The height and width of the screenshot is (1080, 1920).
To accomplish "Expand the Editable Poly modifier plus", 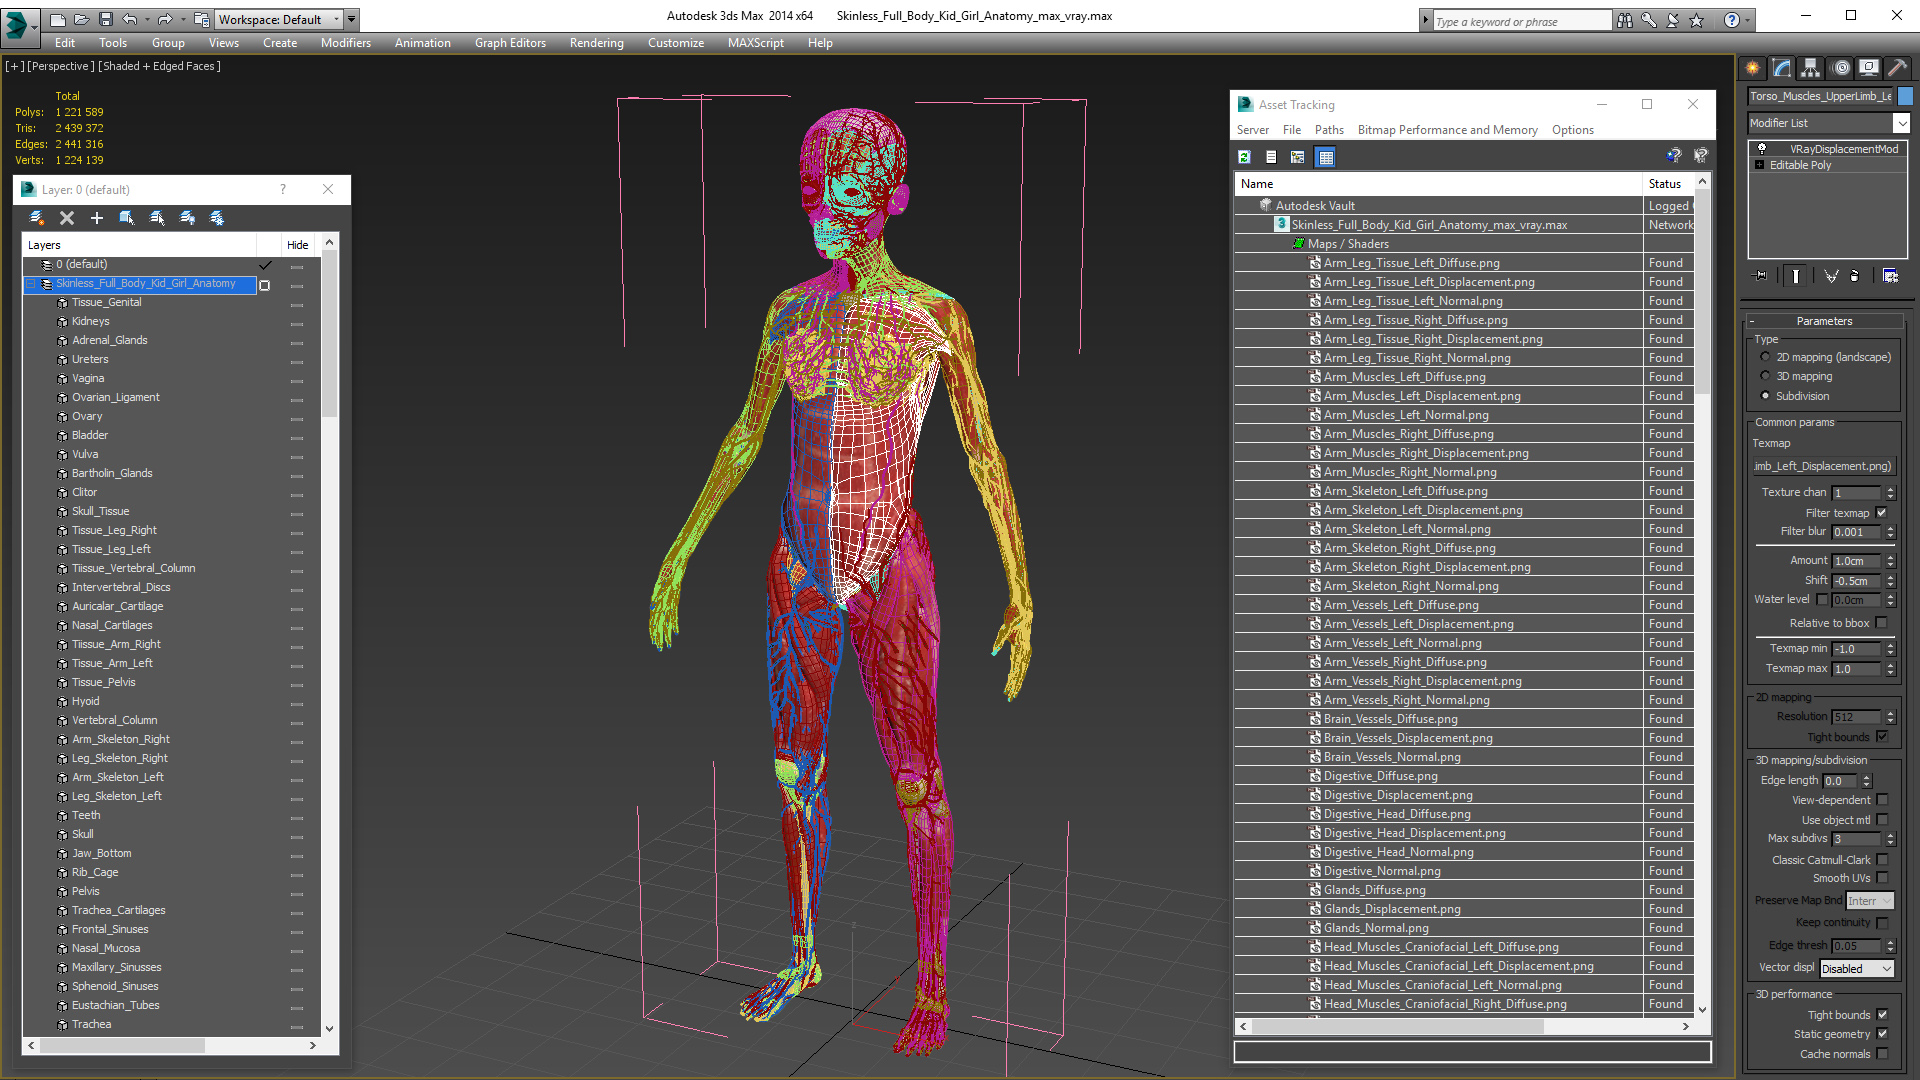I will point(1759,165).
